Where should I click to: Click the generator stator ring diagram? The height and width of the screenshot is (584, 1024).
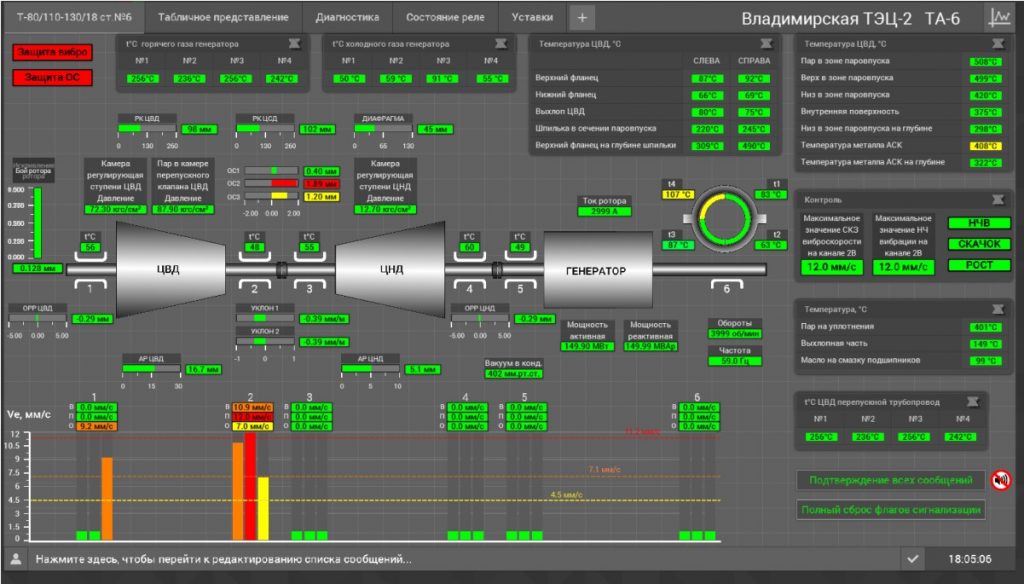pyautogui.click(x=725, y=219)
